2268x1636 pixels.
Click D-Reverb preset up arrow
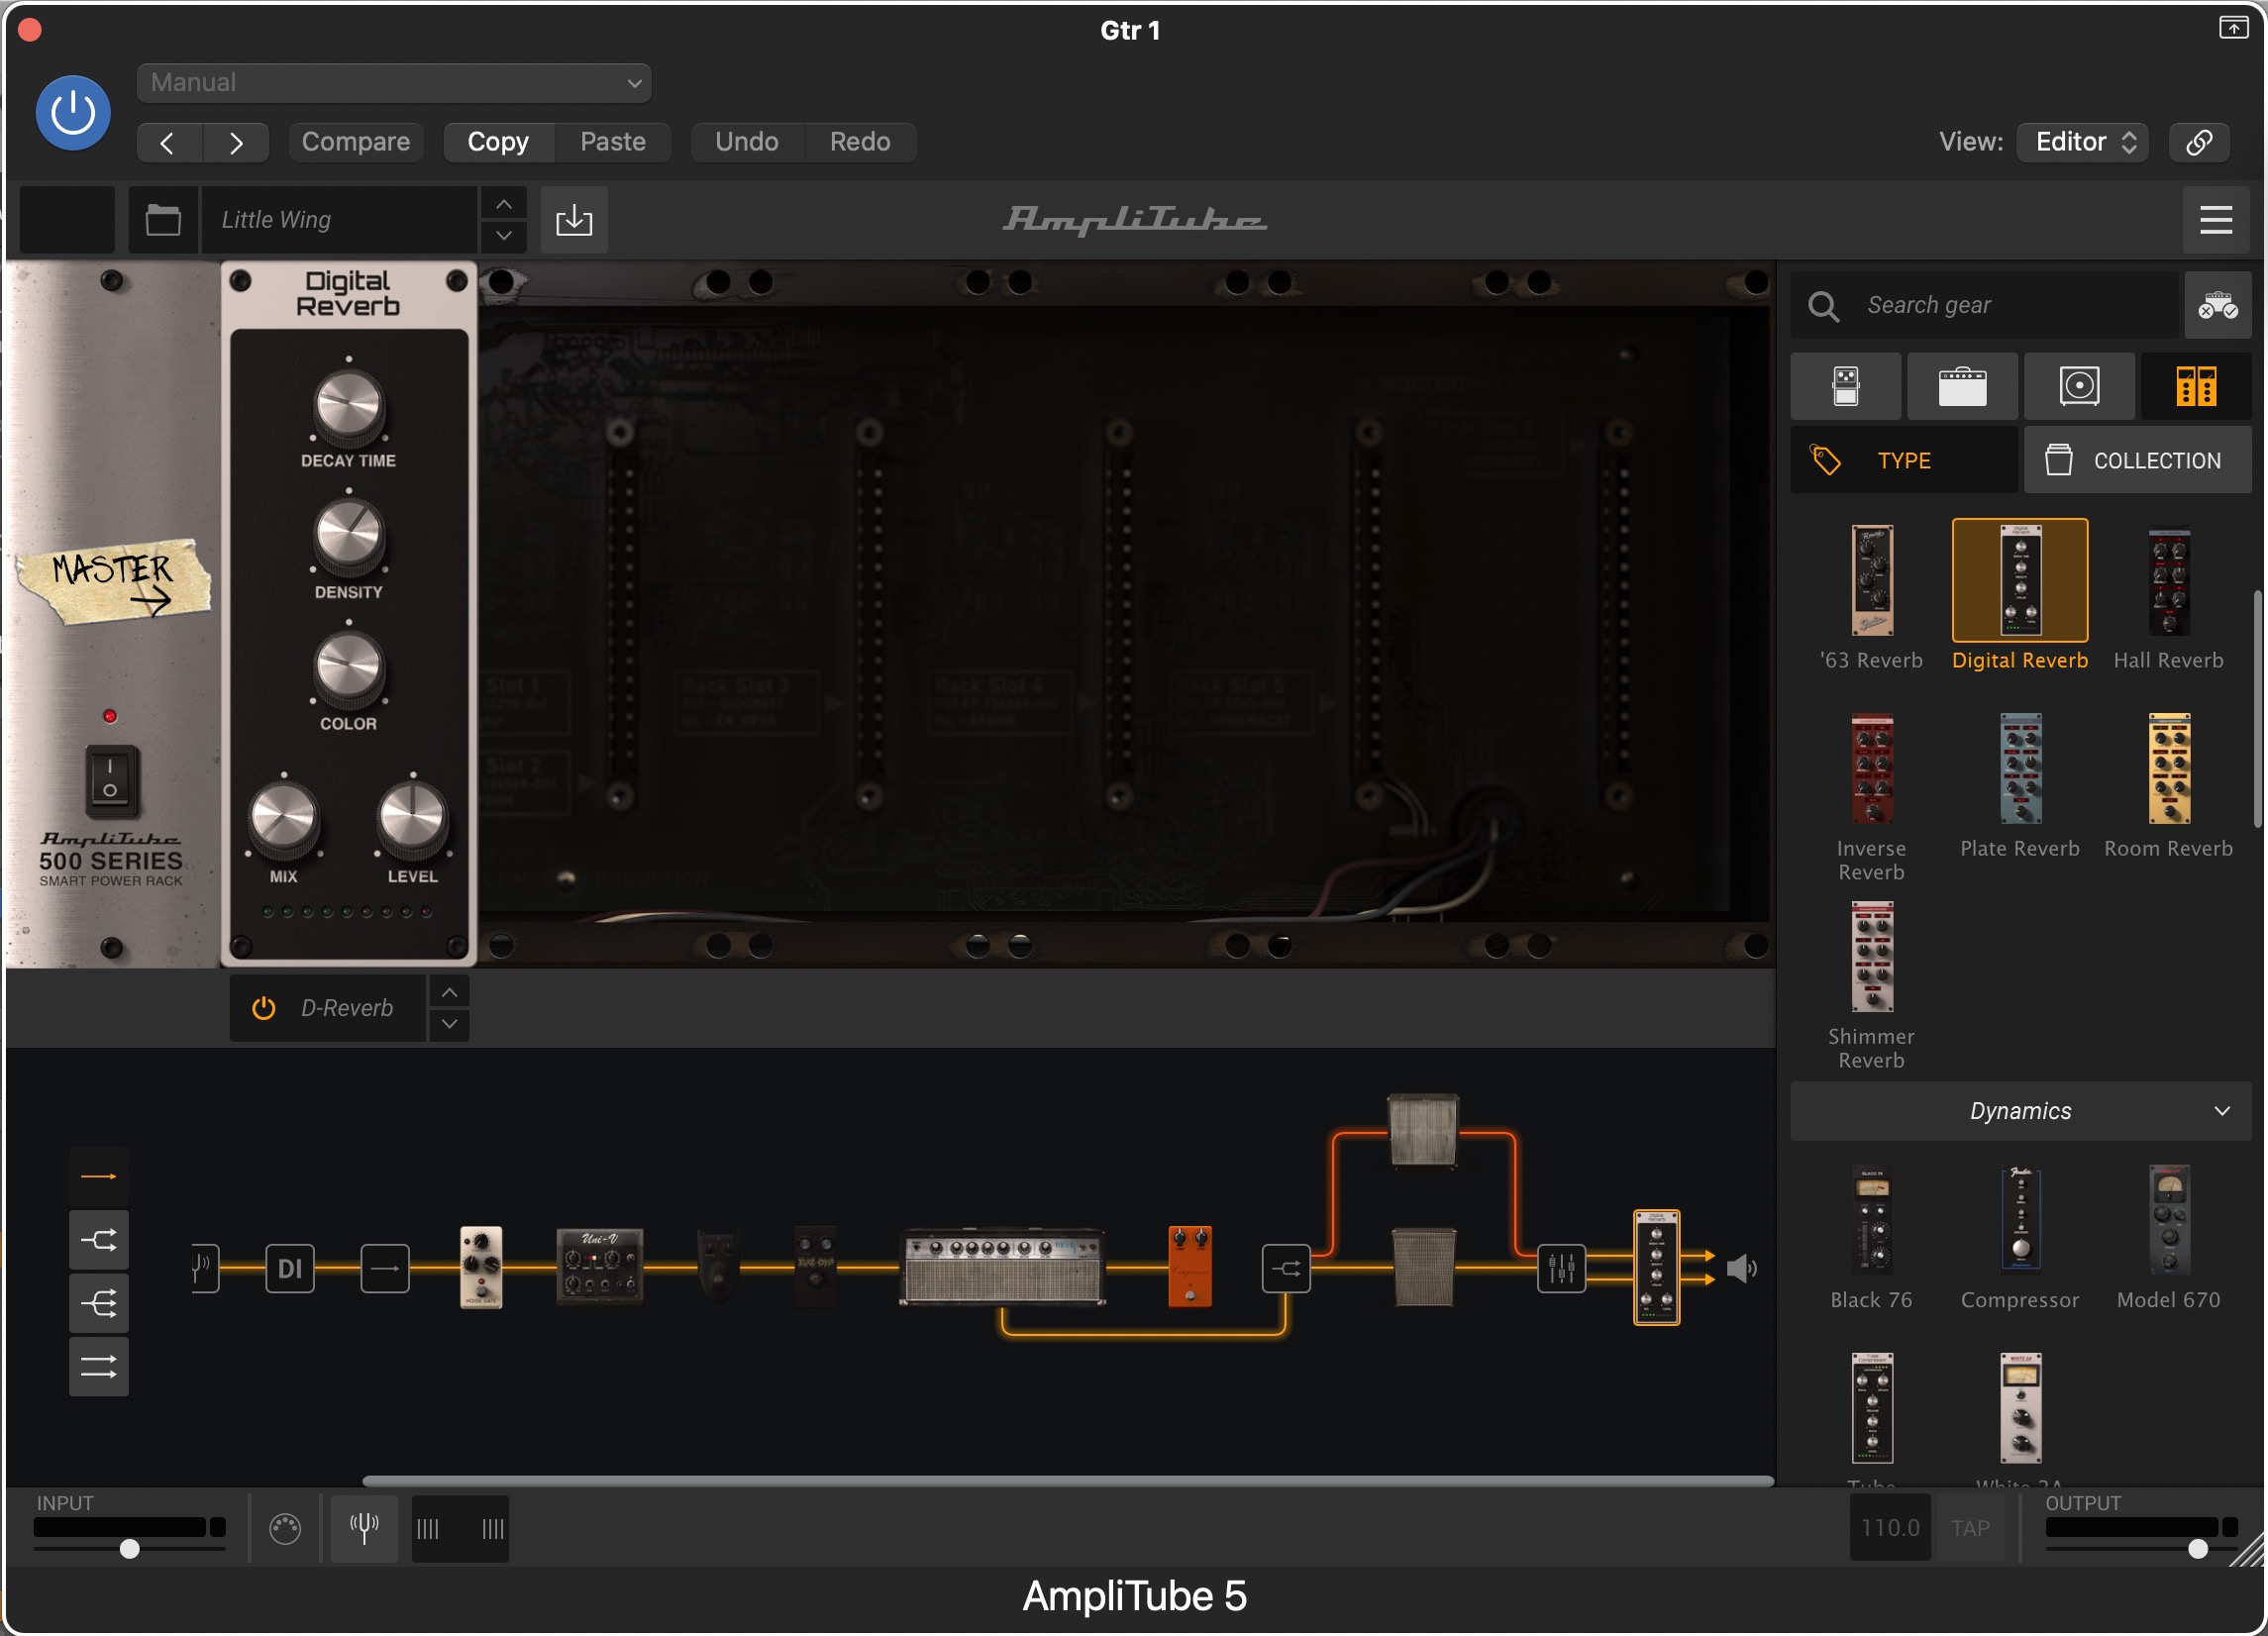[450, 993]
